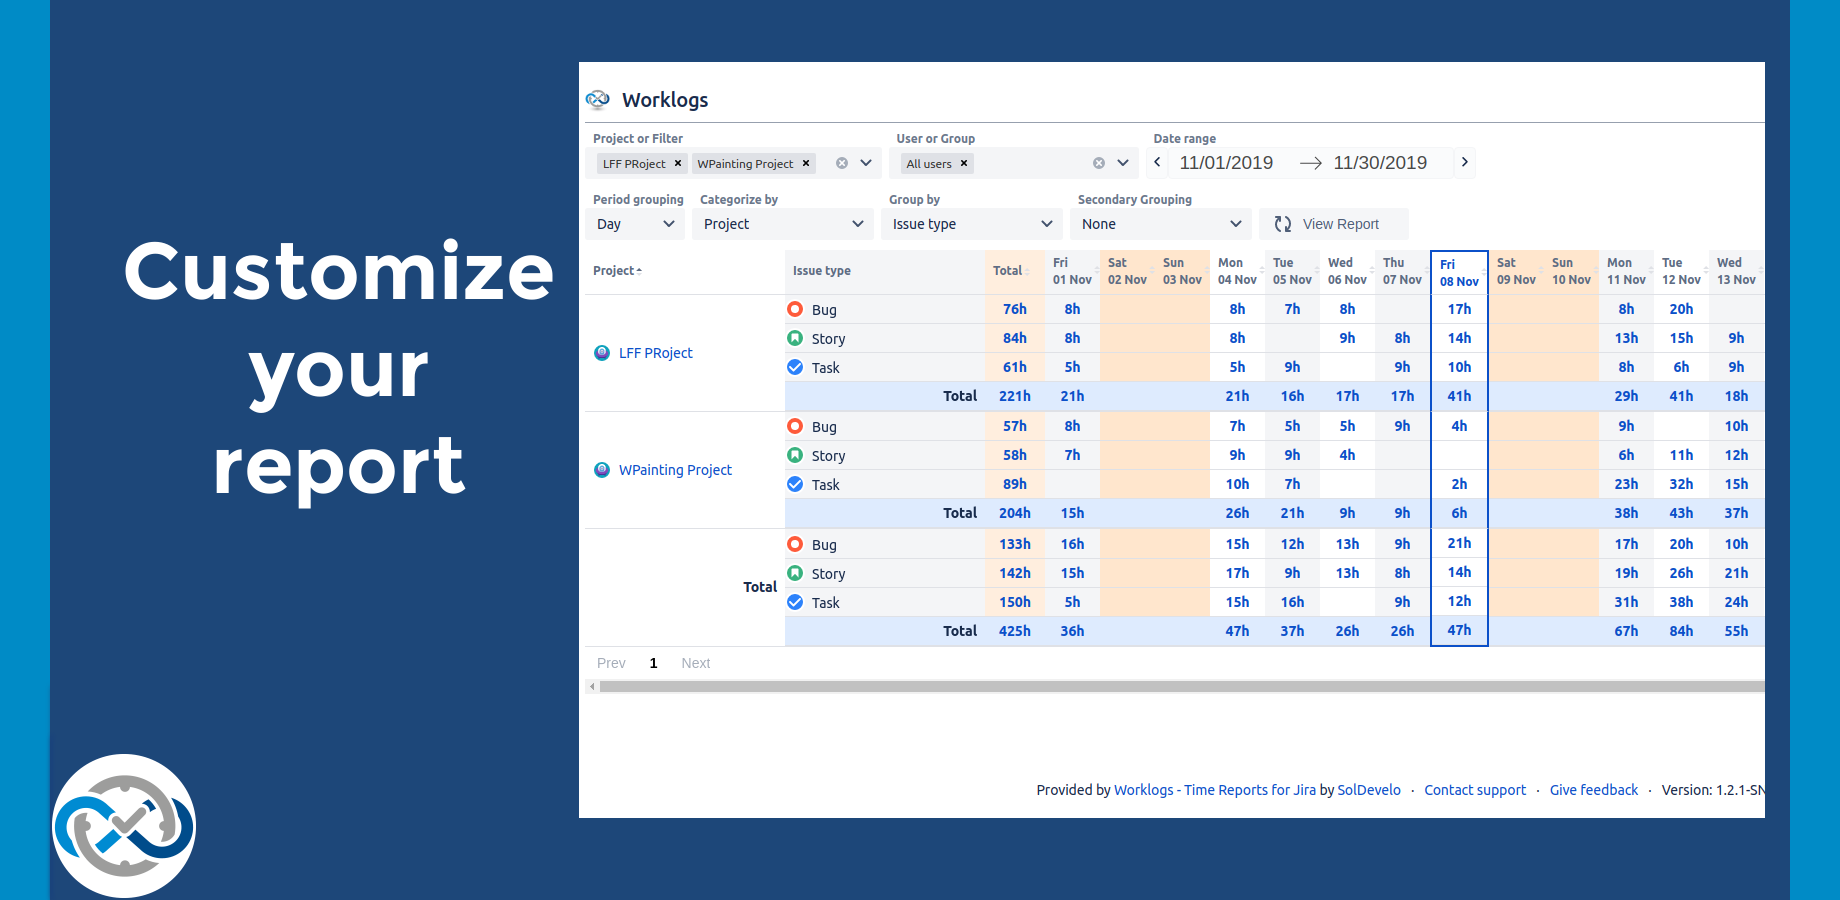The height and width of the screenshot is (900, 1840).
Task: Click Next pagination link
Action: pyautogui.click(x=695, y=663)
